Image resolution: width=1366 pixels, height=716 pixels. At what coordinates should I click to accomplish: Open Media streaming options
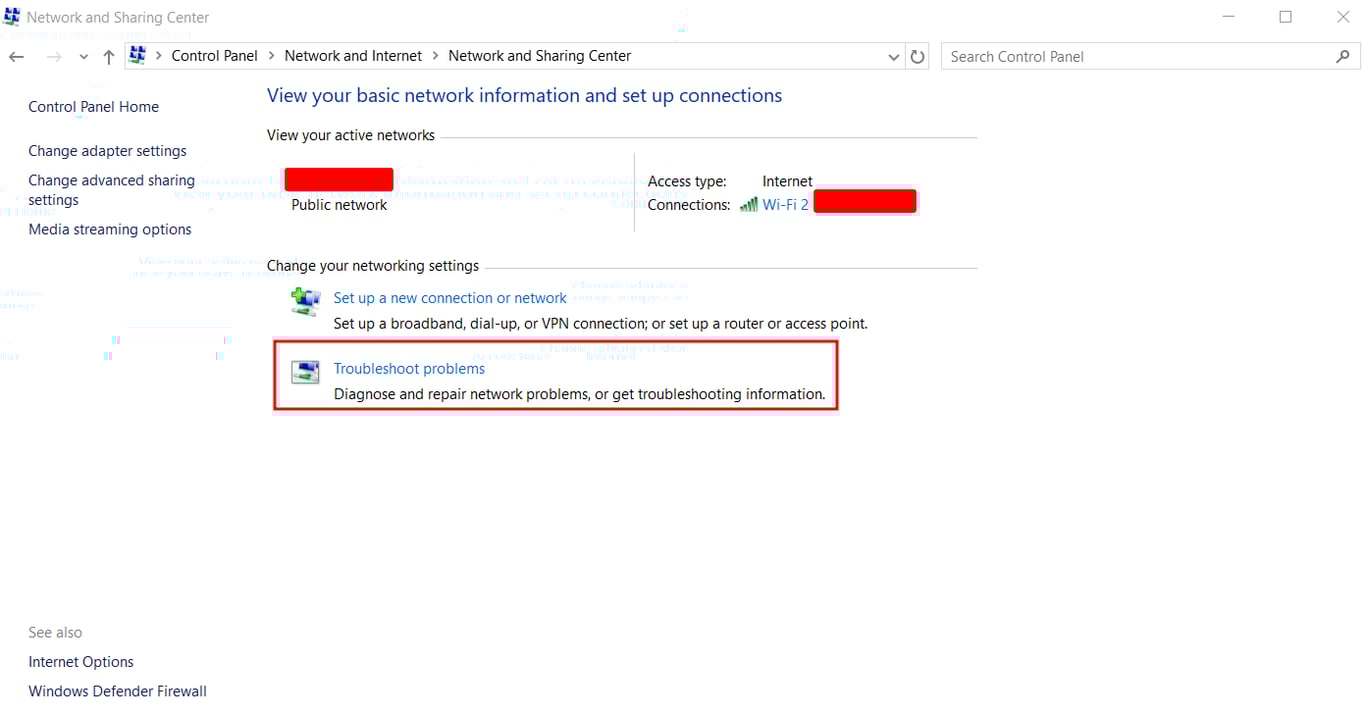(109, 229)
